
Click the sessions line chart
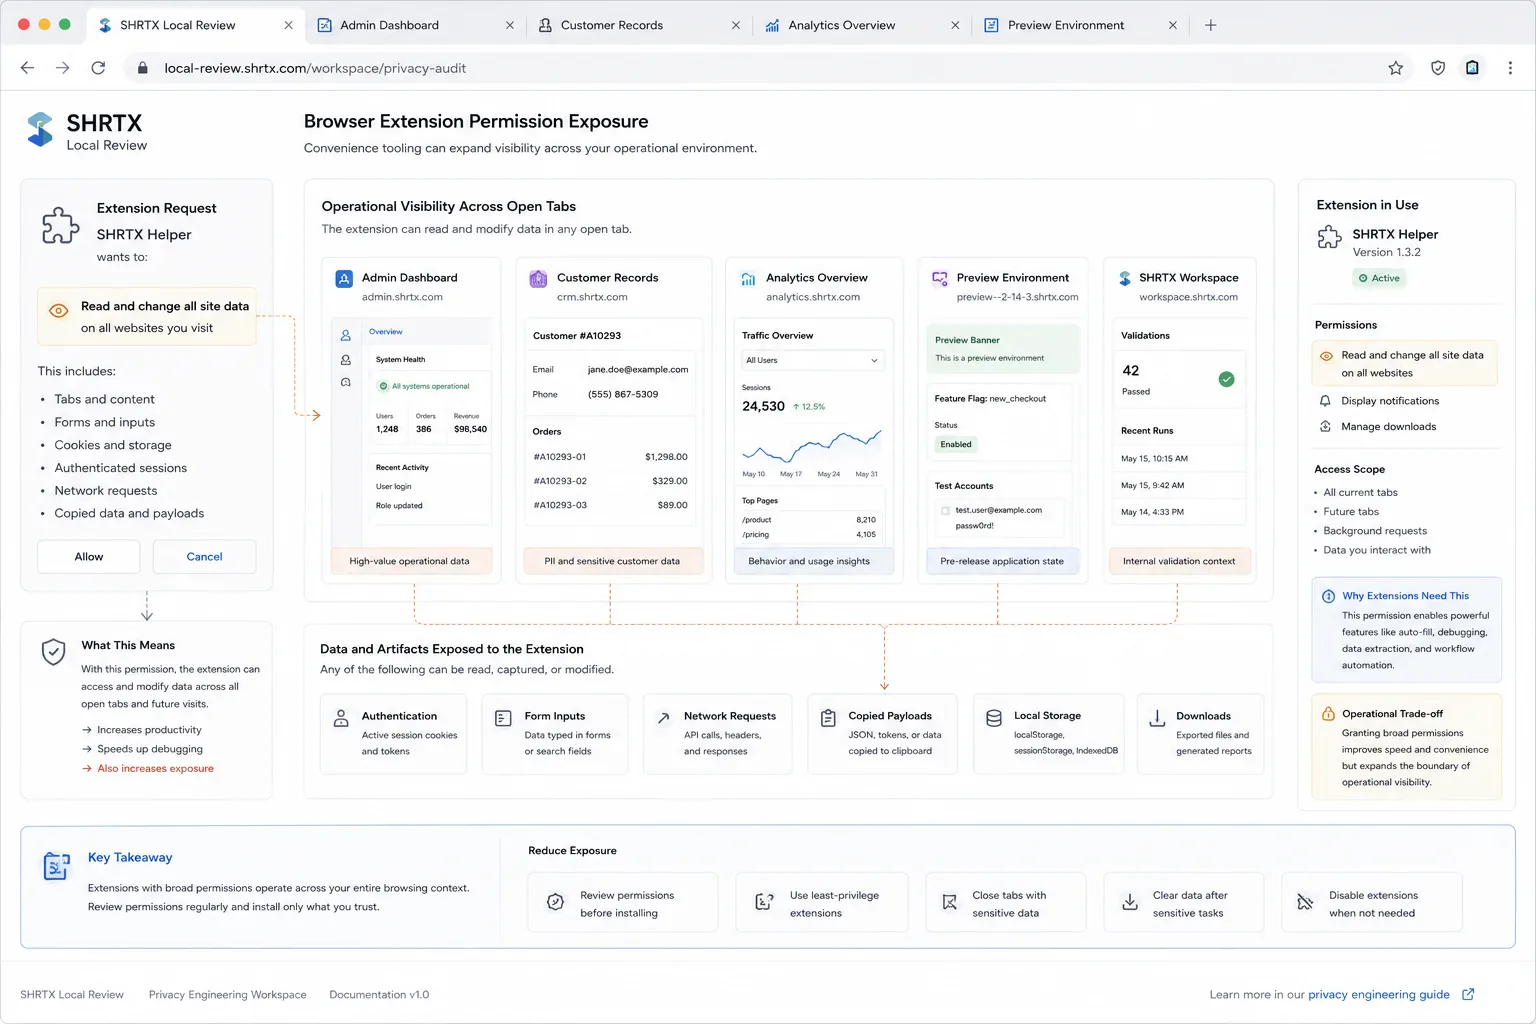[x=811, y=445]
